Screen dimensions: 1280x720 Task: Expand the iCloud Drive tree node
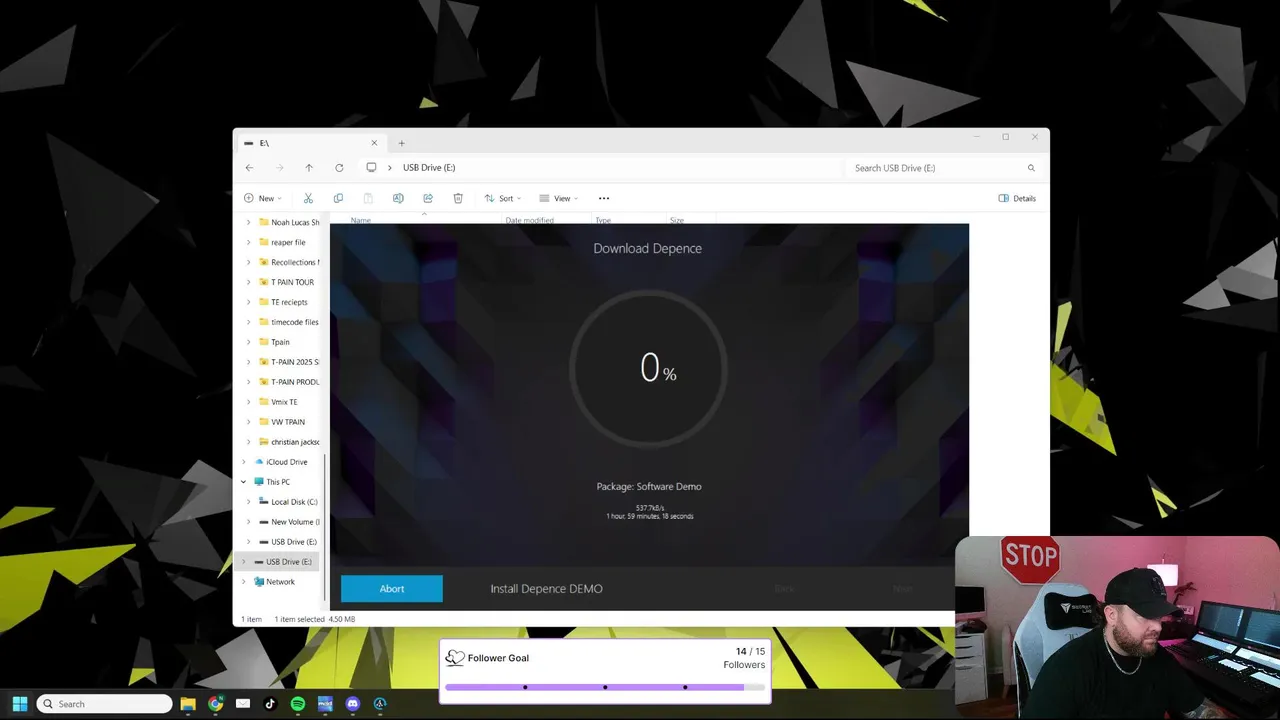coord(243,462)
